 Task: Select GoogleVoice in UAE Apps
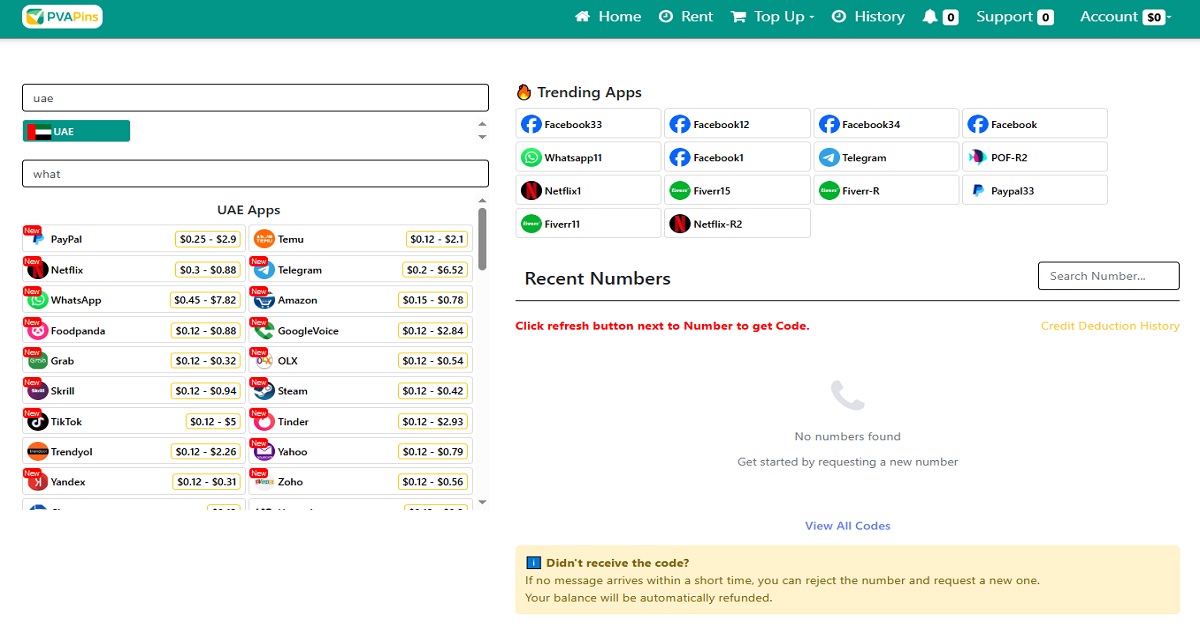(x=361, y=331)
